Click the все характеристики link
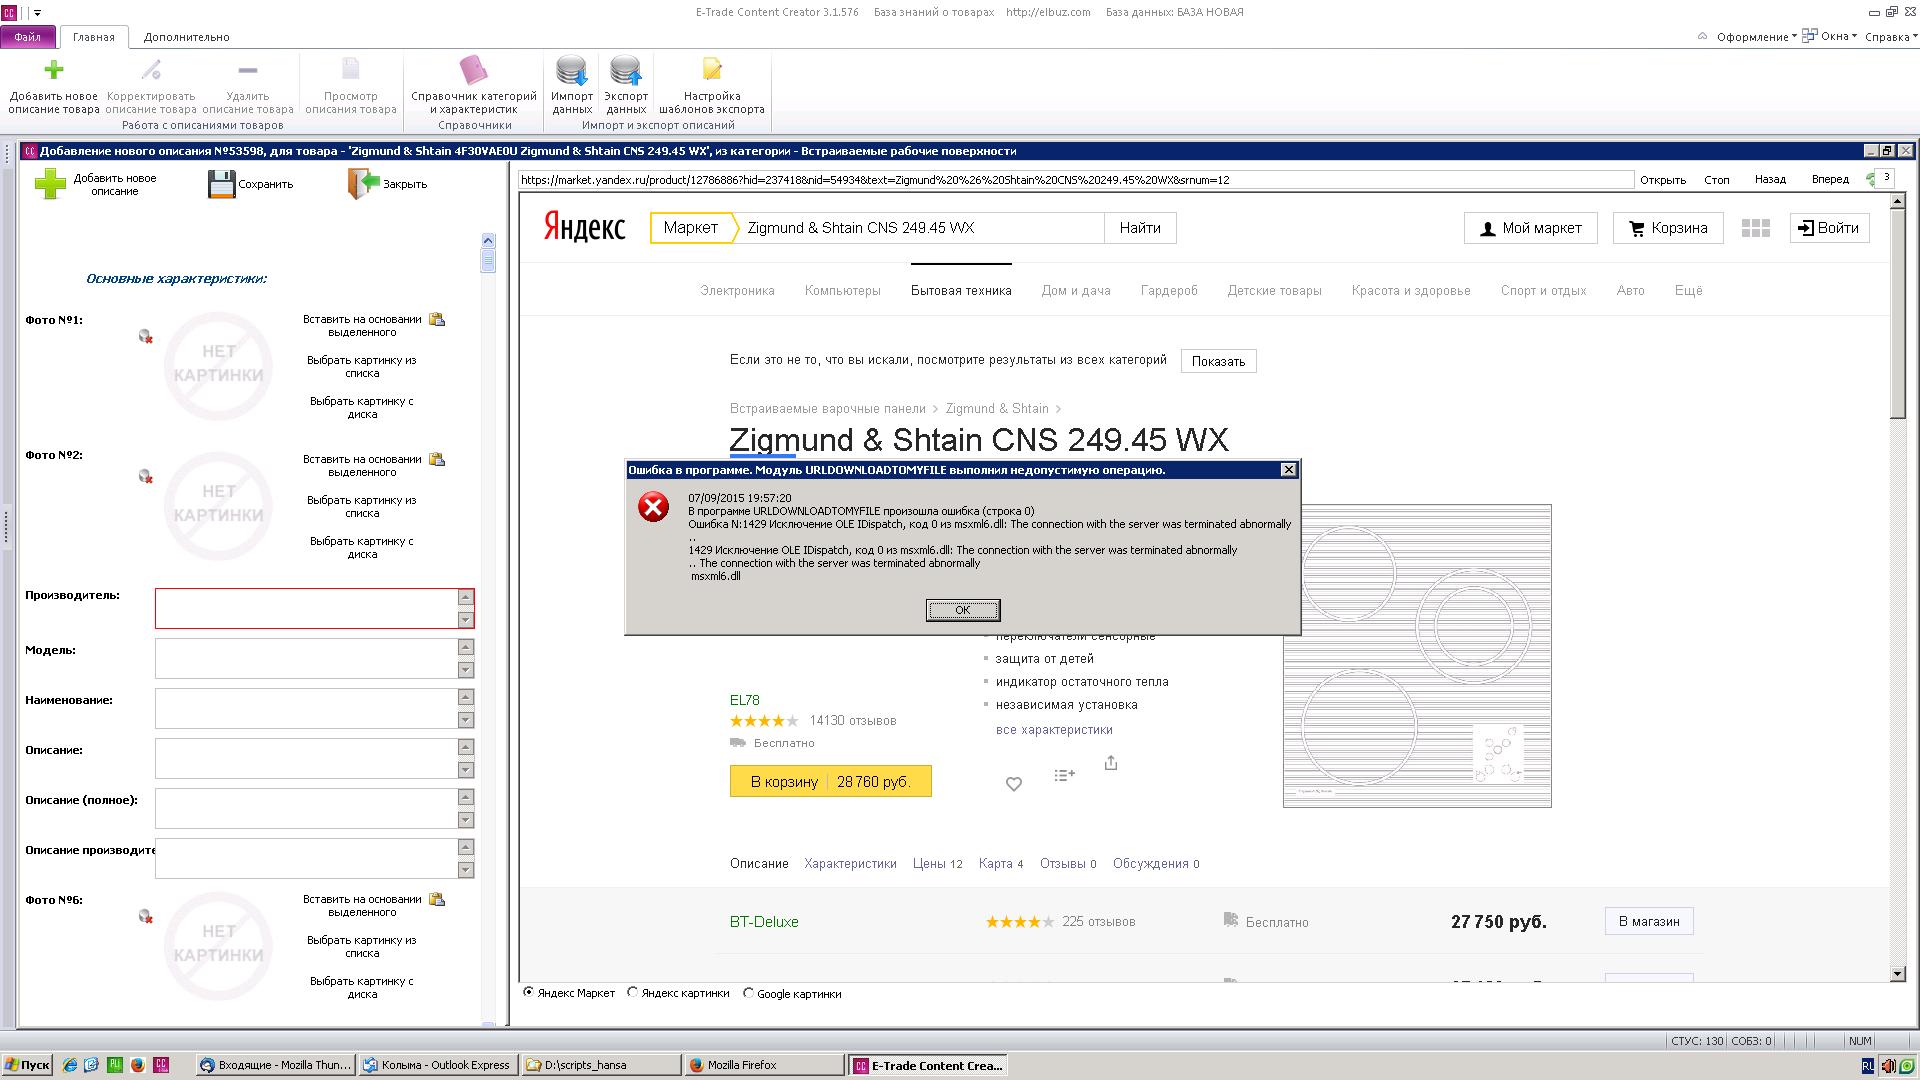This screenshot has width=1920, height=1080. pyautogui.click(x=1054, y=730)
